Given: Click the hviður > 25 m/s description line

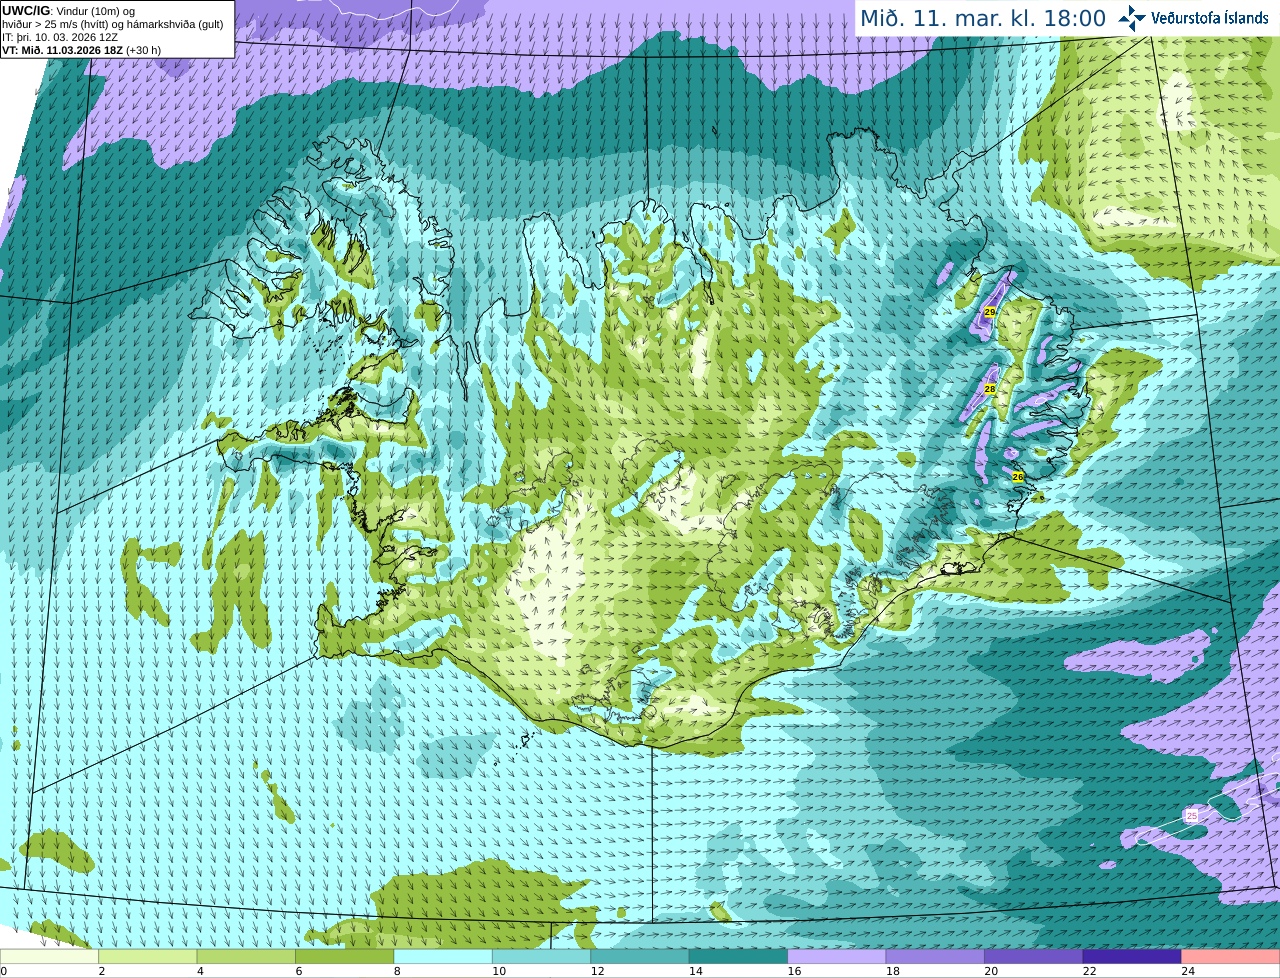Looking at the screenshot, I should click(x=113, y=24).
